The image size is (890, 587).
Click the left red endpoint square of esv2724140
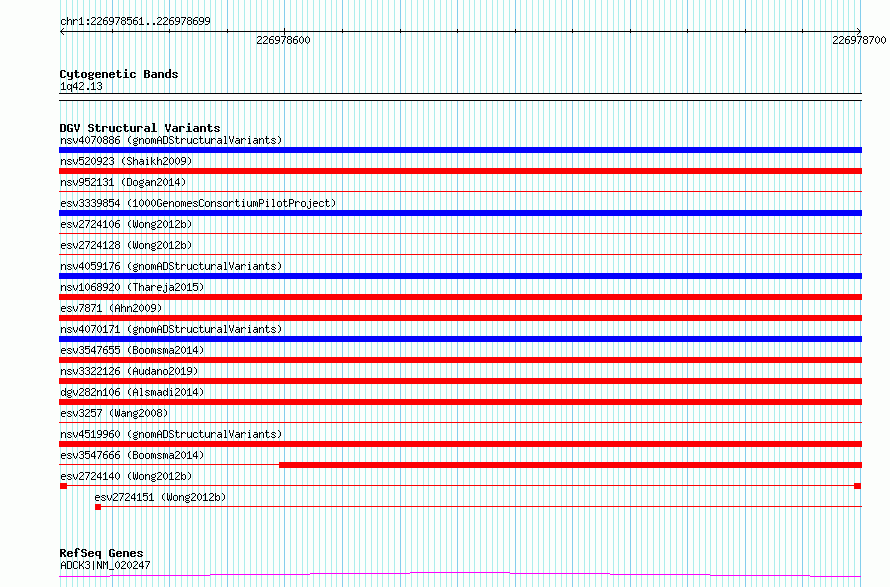click(x=64, y=486)
